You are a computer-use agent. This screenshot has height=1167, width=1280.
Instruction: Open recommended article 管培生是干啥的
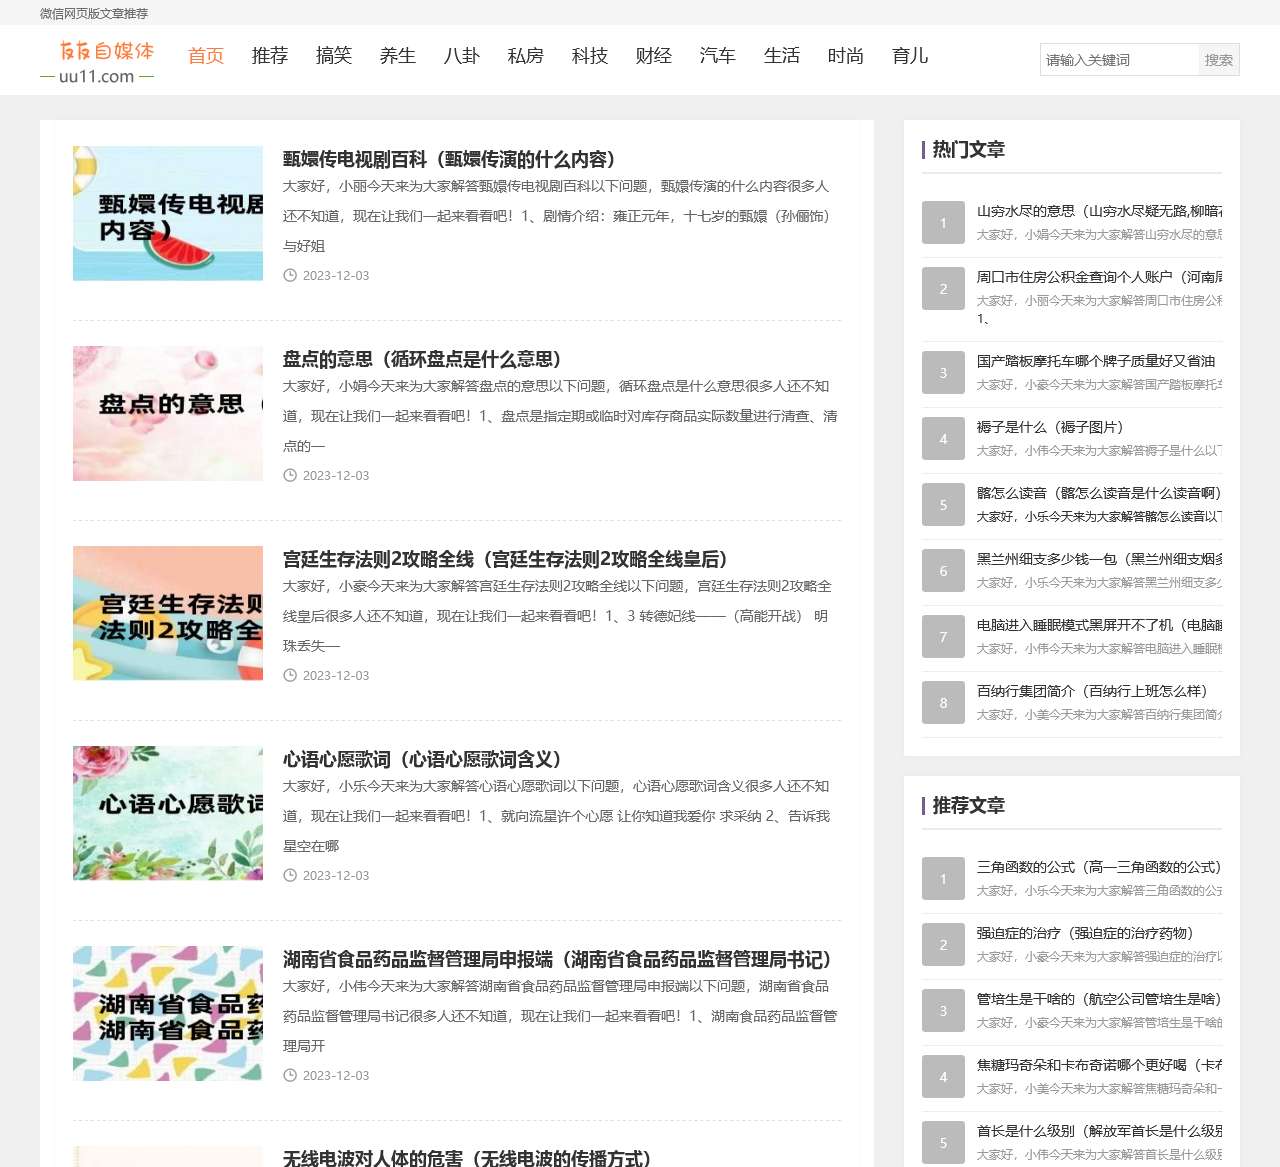[1099, 999]
